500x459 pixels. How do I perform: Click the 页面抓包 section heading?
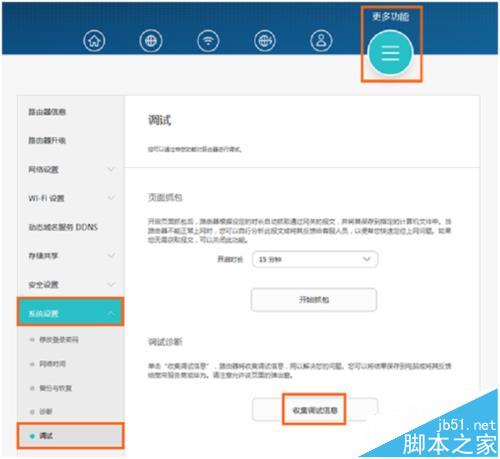click(165, 197)
